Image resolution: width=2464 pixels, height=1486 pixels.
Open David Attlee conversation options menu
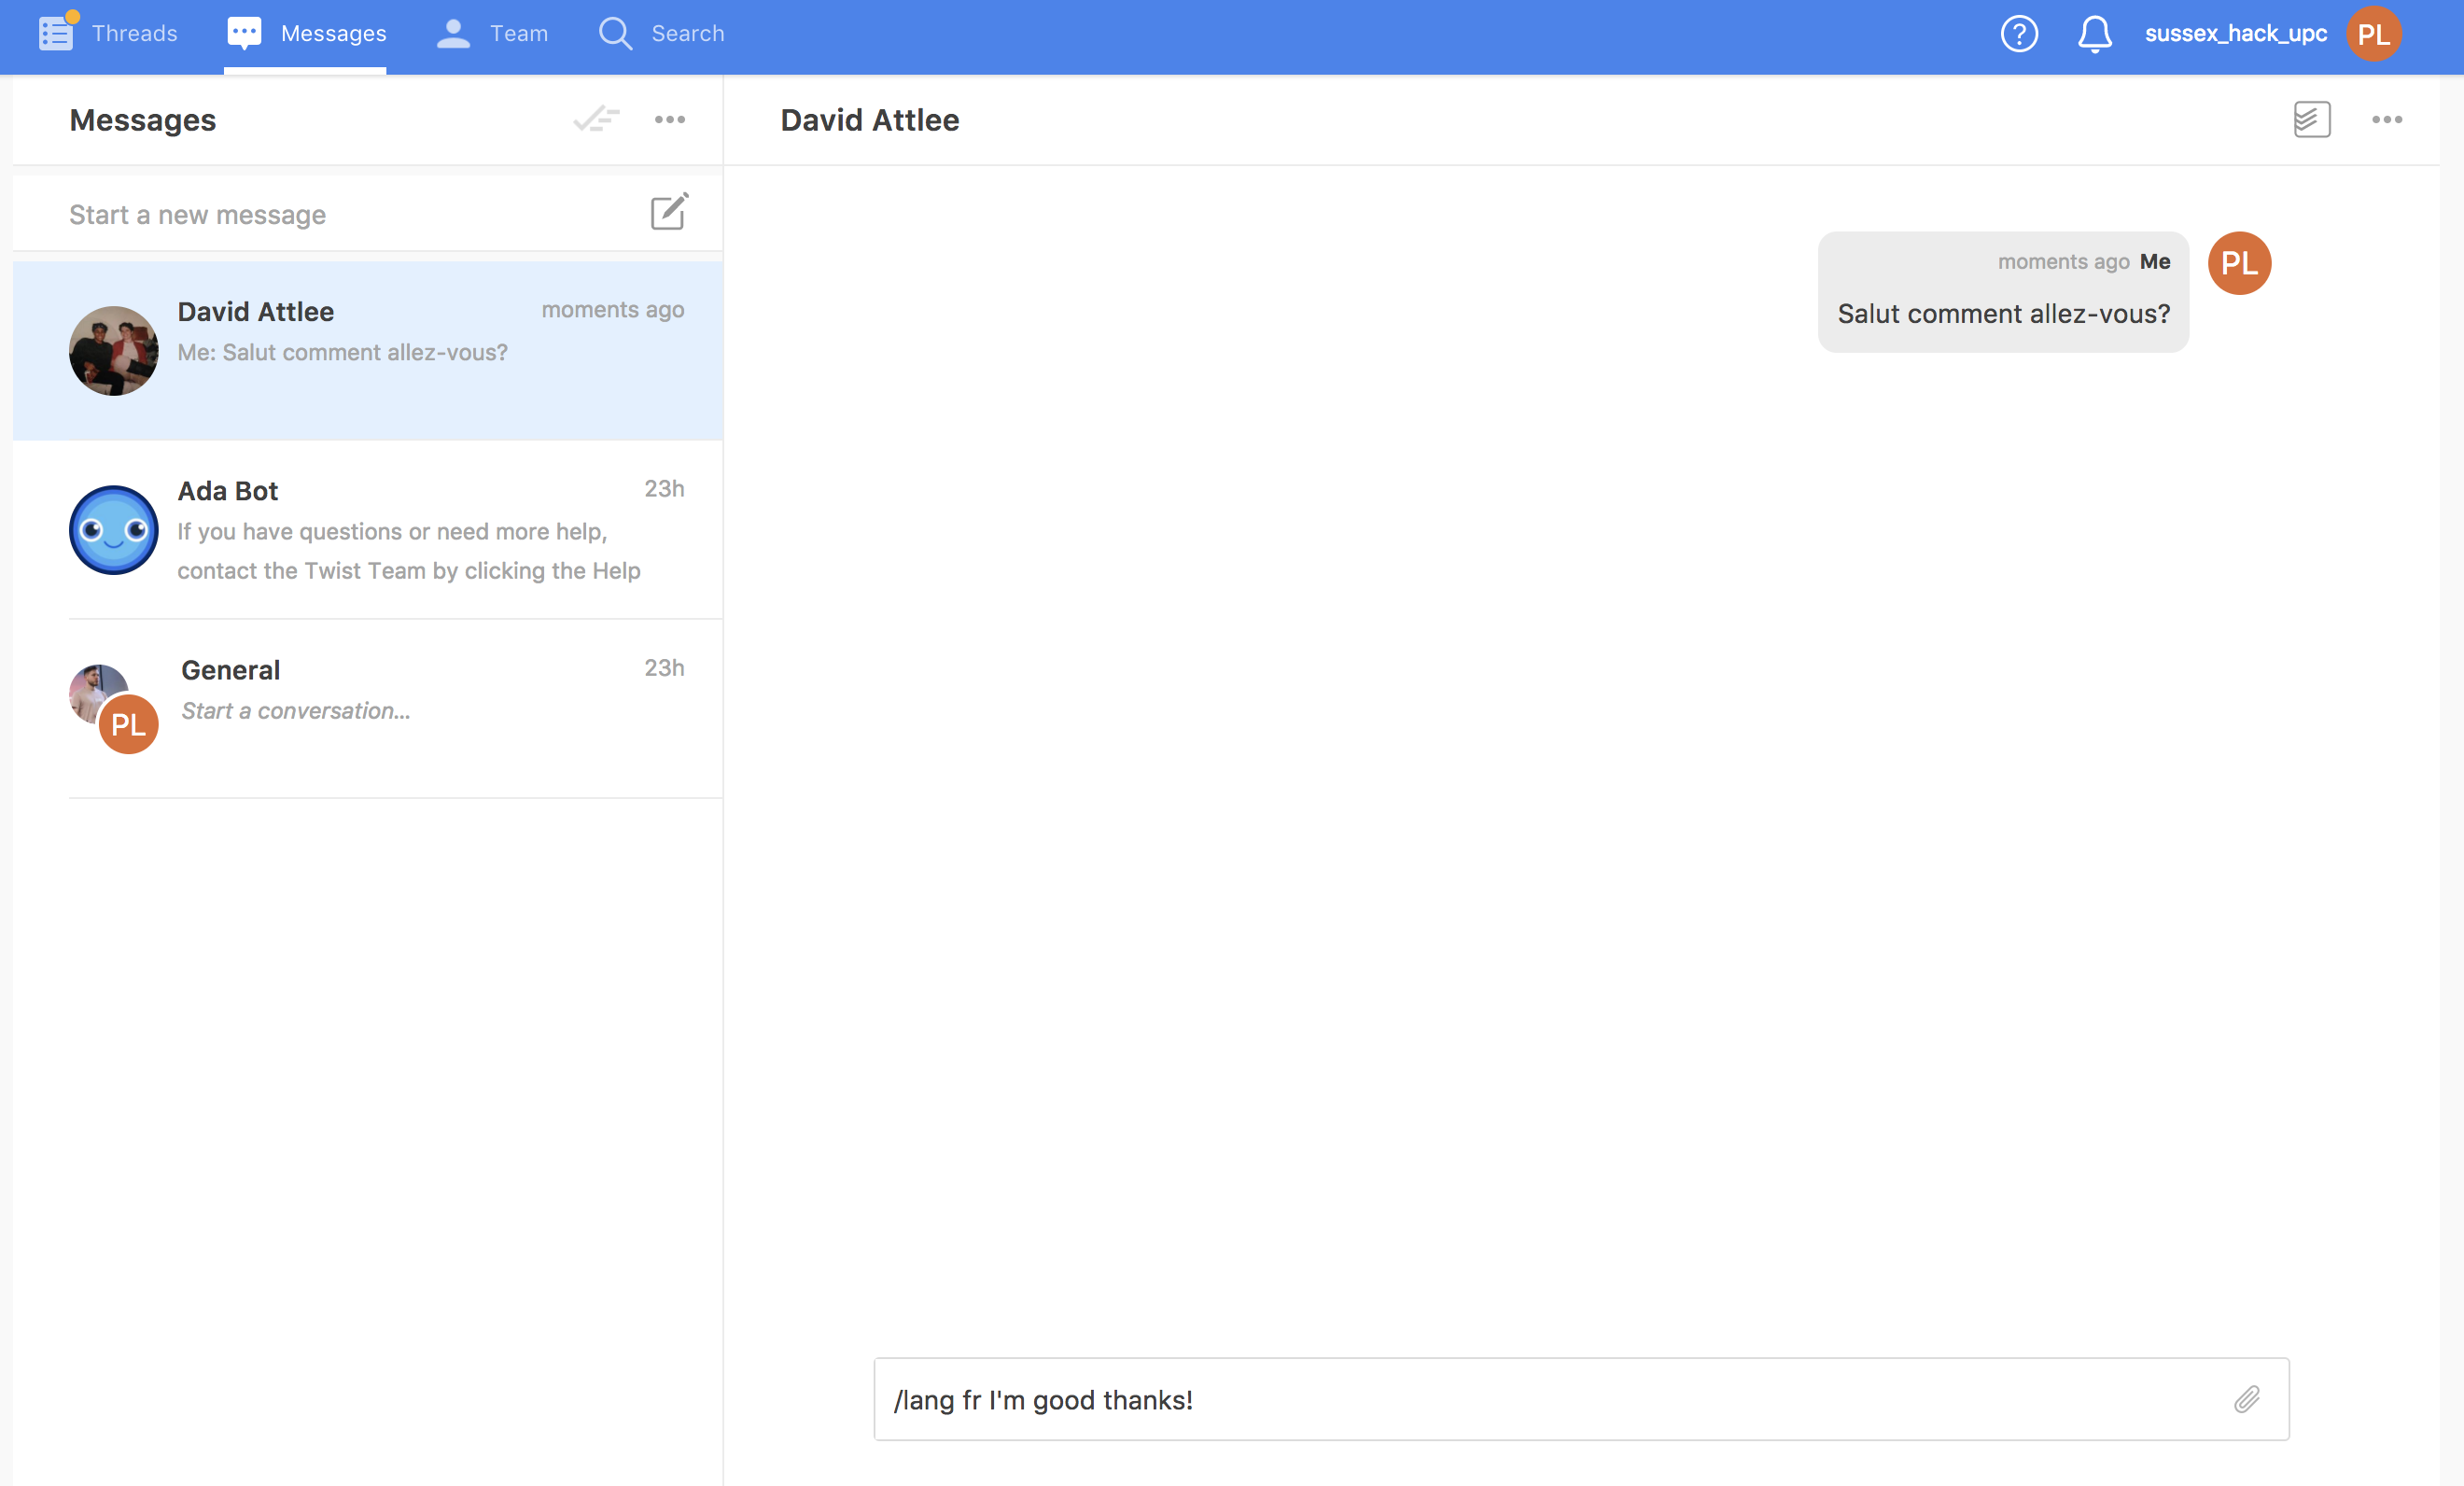[x=2386, y=119]
